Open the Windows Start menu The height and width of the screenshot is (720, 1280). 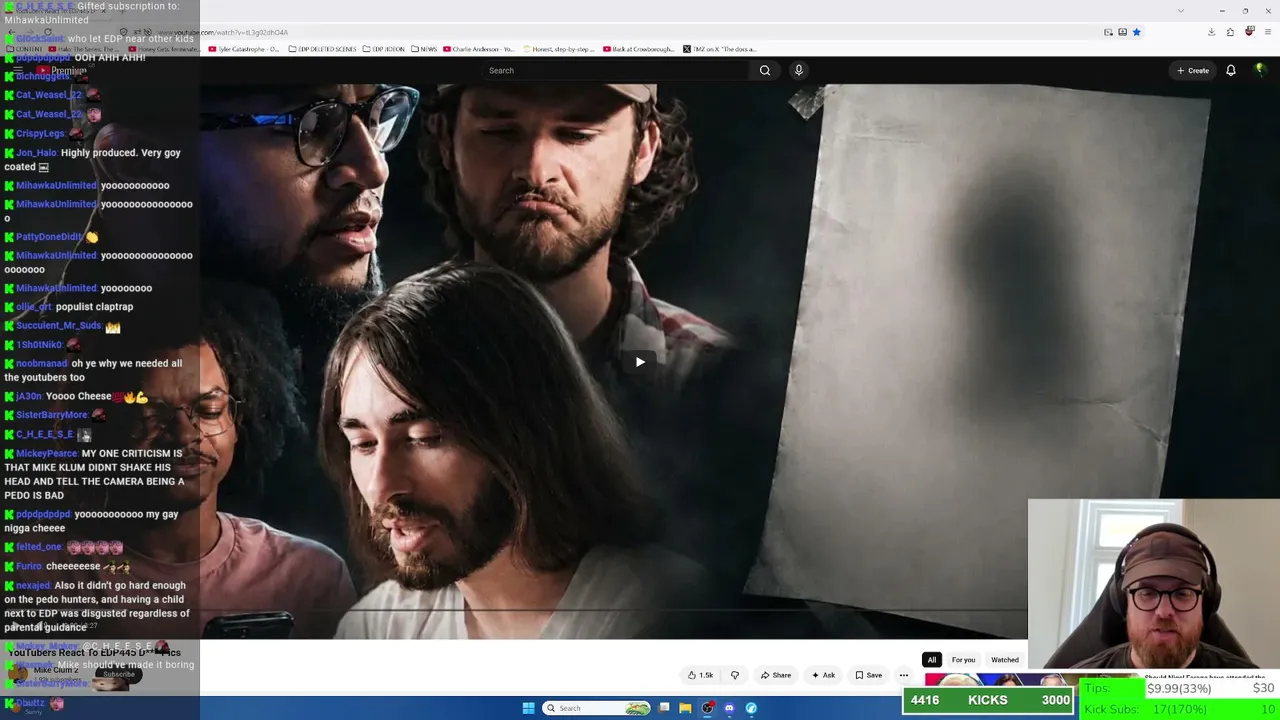coord(528,708)
